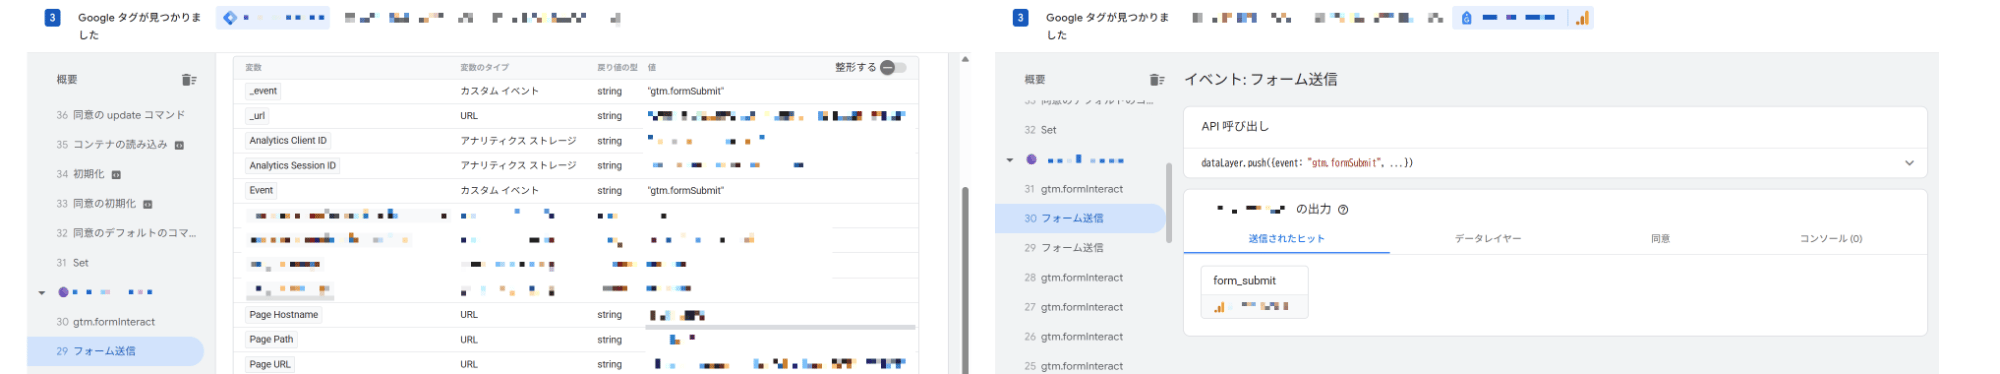The height and width of the screenshot is (374, 2000).
Task: Select 概要 in right sidebar
Action: (x=1035, y=80)
